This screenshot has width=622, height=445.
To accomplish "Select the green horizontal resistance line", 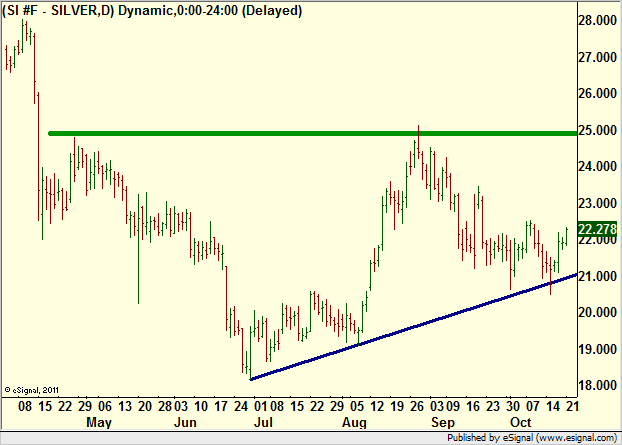I will tap(313, 134).
